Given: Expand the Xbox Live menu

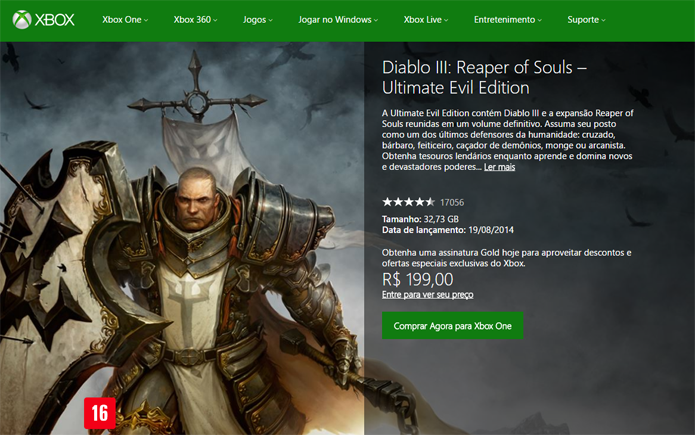Looking at the screenshot, I should pyautogui.click(x=426, y=20).
